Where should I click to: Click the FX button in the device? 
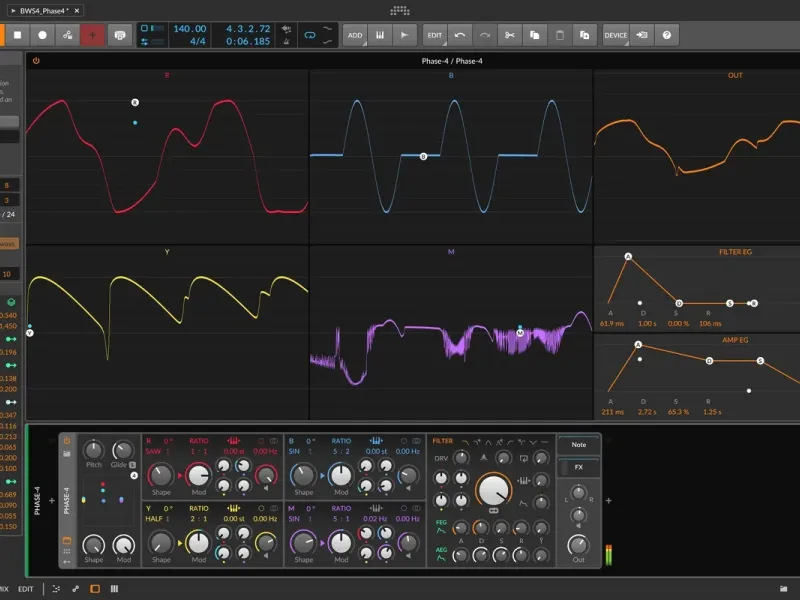pos(579,467)
